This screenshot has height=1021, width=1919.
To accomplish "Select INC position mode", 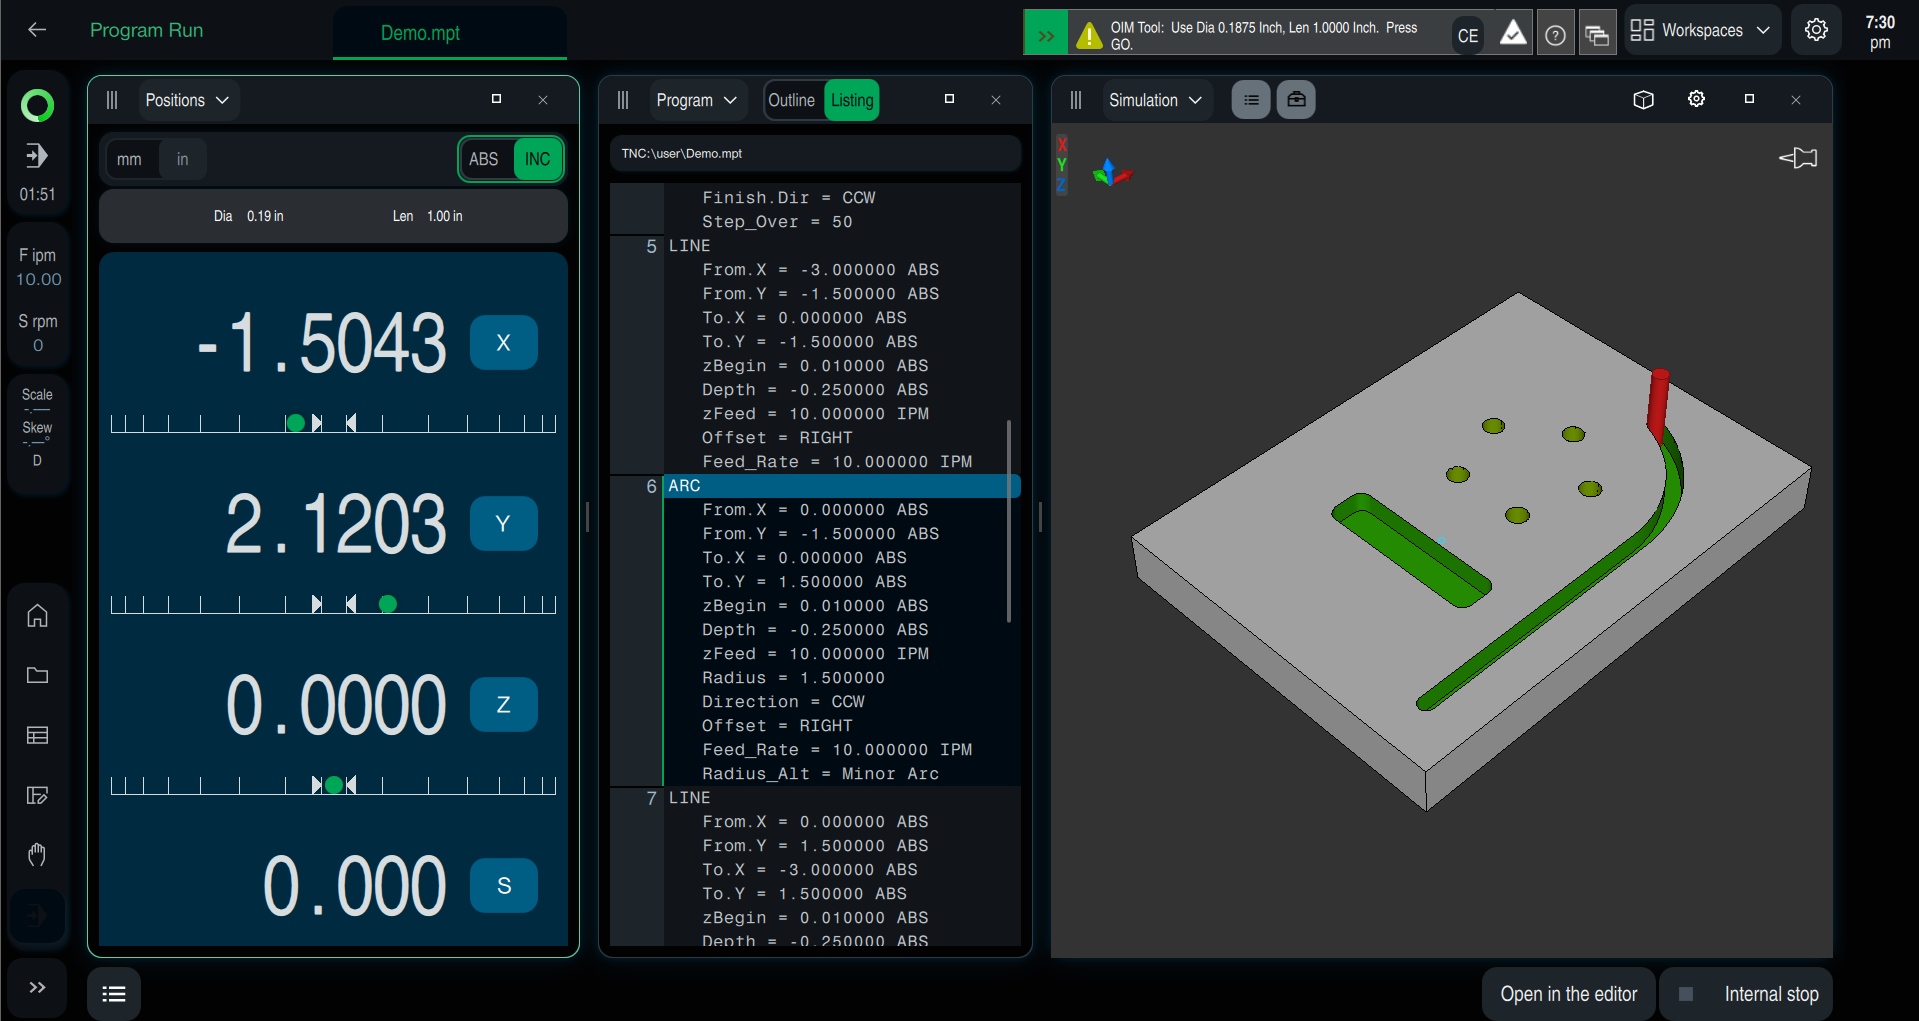I will point(537,159).
